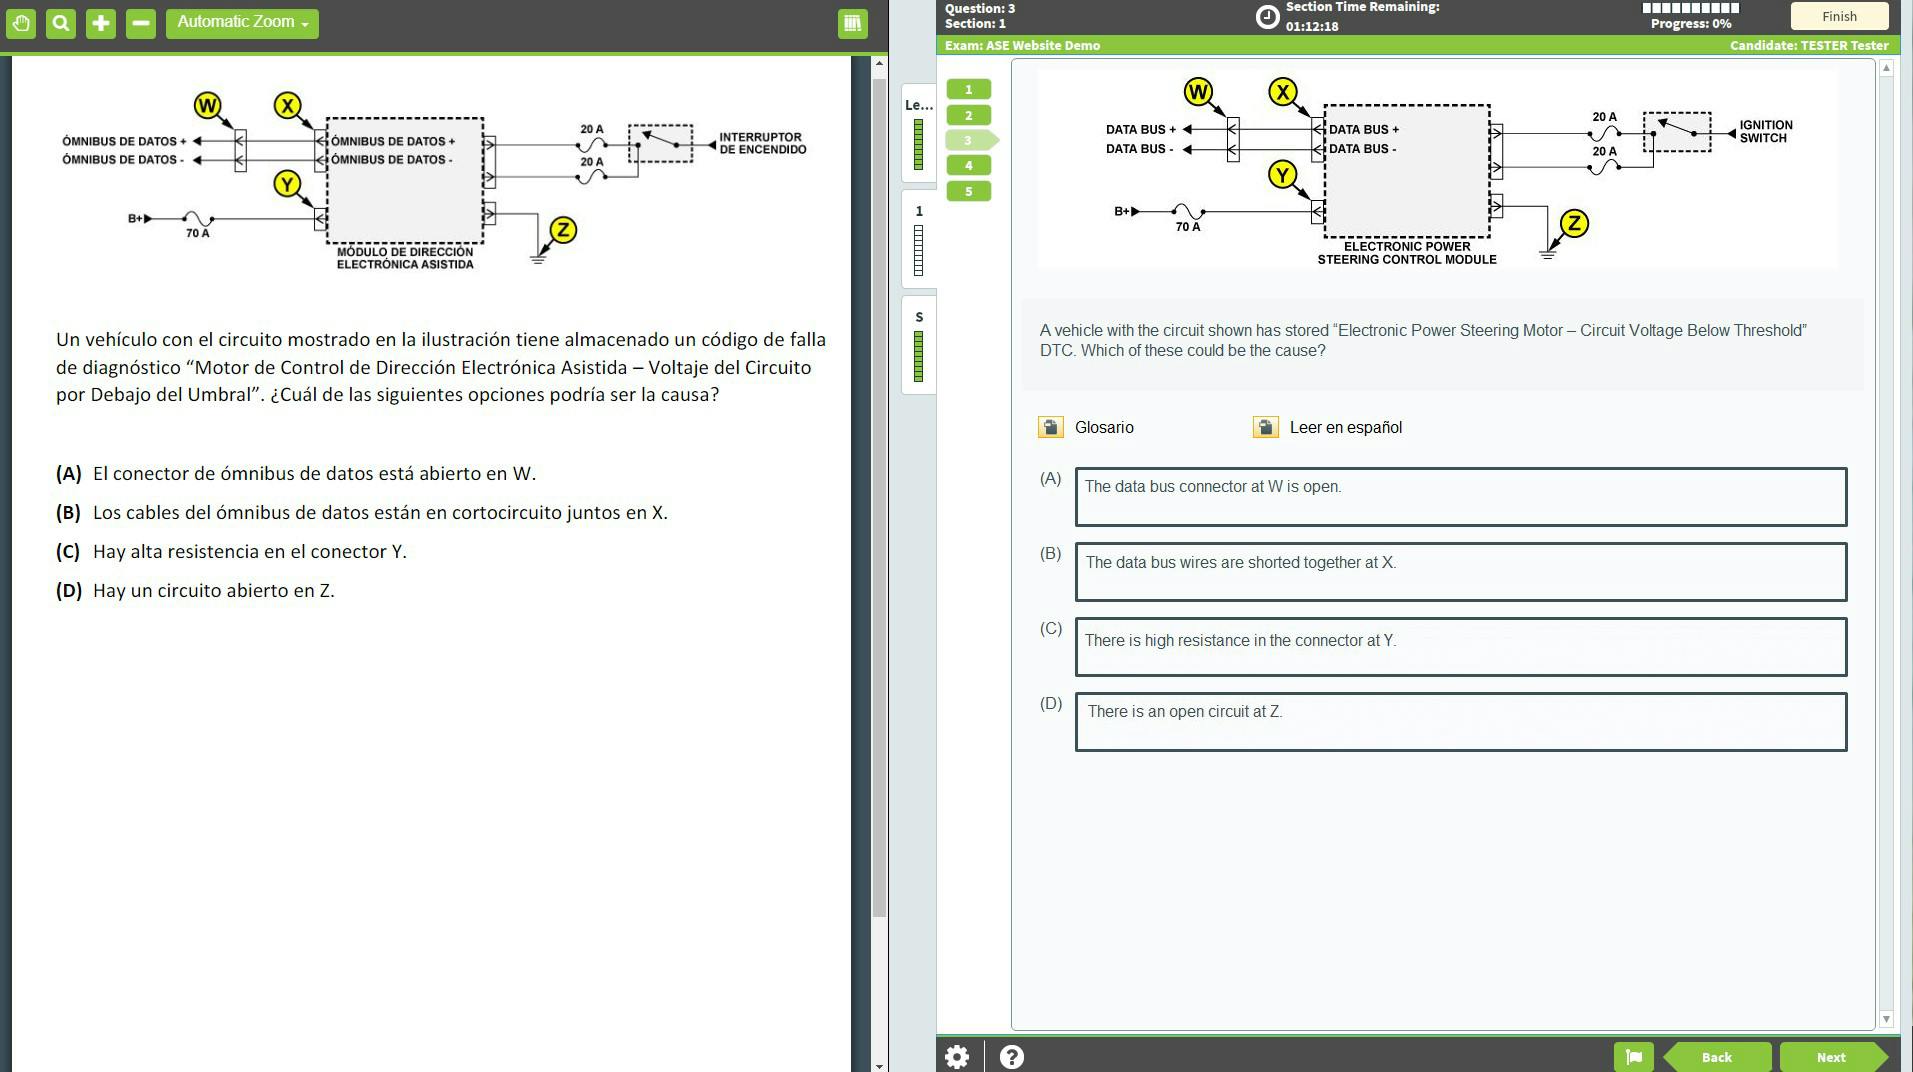Expand the Section 1 panel labeled 1

coord(918,211)
